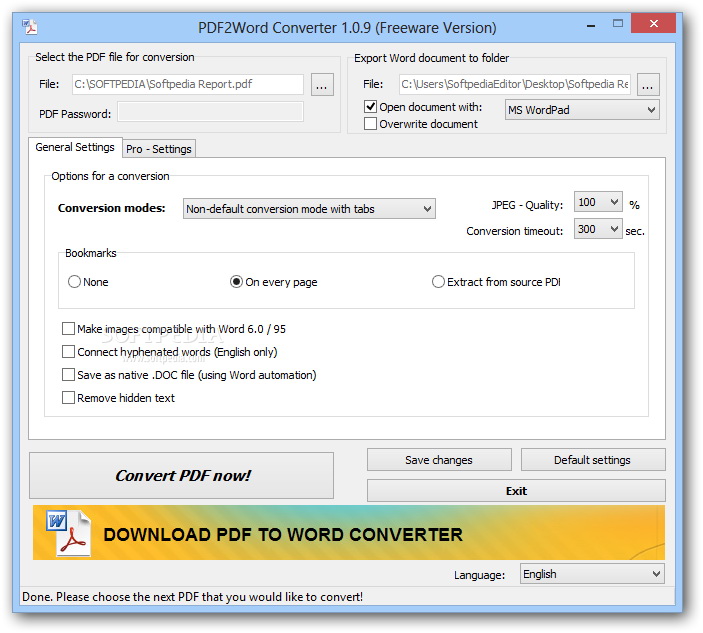Click the 'JPEG - Quality:' label
This screenshot has height=633, width=703.
click(x=527, y=205)
